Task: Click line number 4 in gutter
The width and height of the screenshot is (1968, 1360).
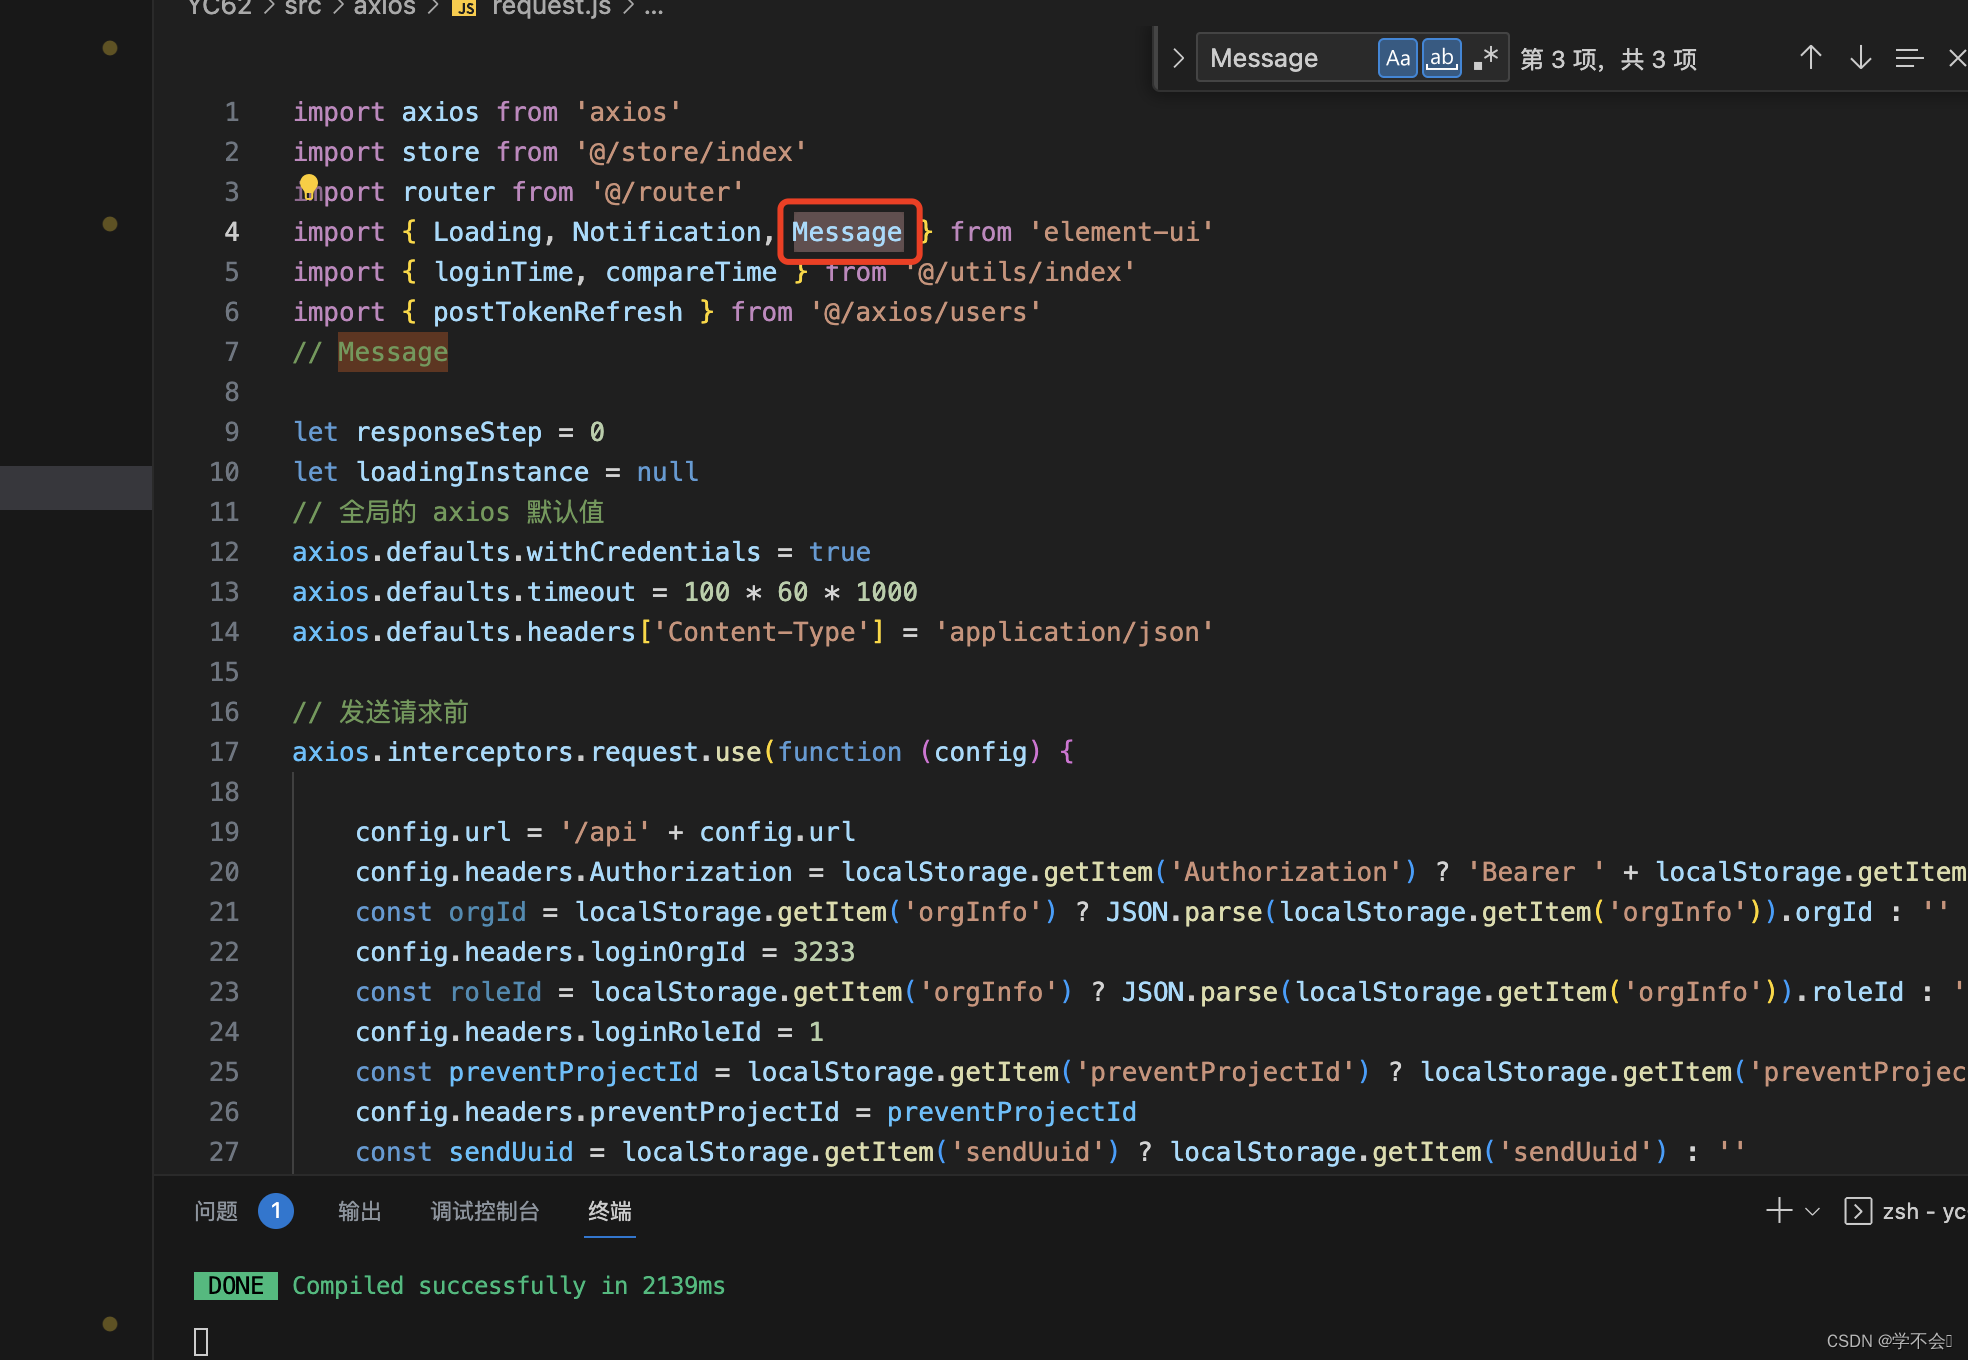Action: 232,232
